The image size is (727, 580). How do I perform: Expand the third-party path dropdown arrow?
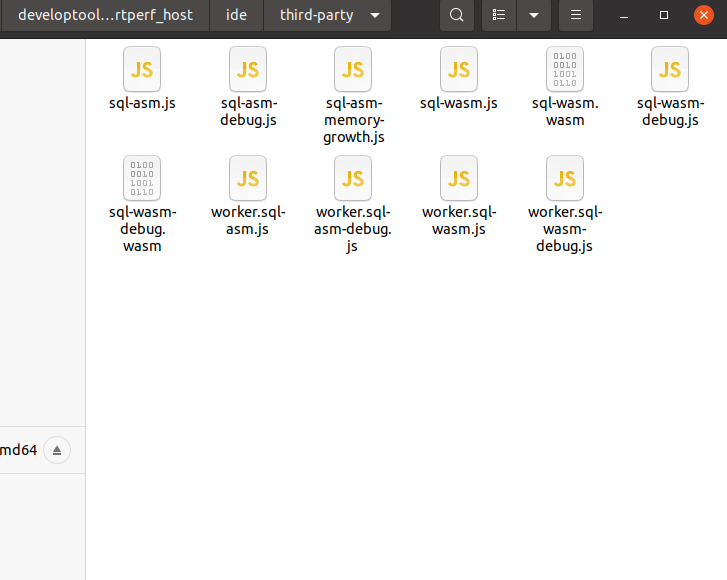(x=375, y=15)
